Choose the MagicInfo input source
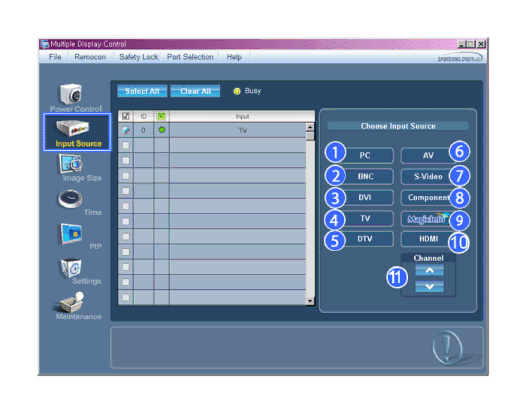526x413 pixels. tap(427, 219)
